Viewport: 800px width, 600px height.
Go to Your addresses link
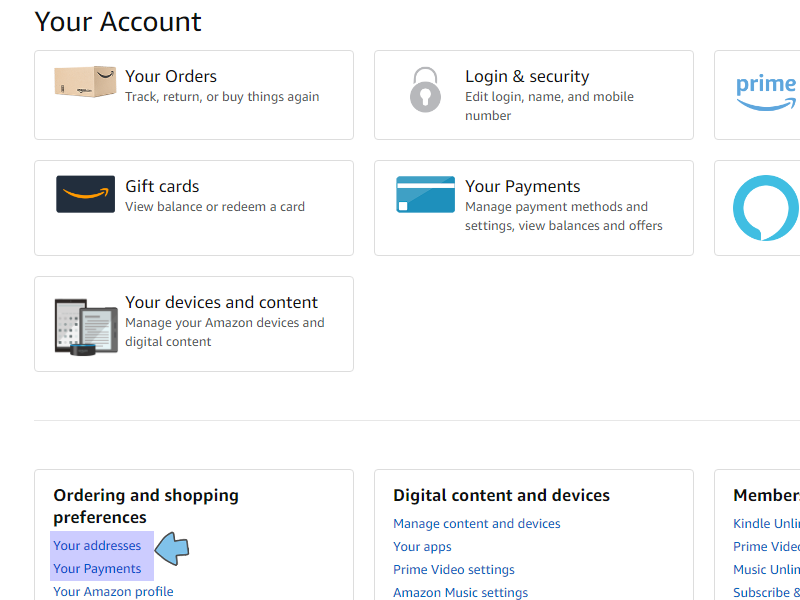pyautogui.click(x=97, y=546)
